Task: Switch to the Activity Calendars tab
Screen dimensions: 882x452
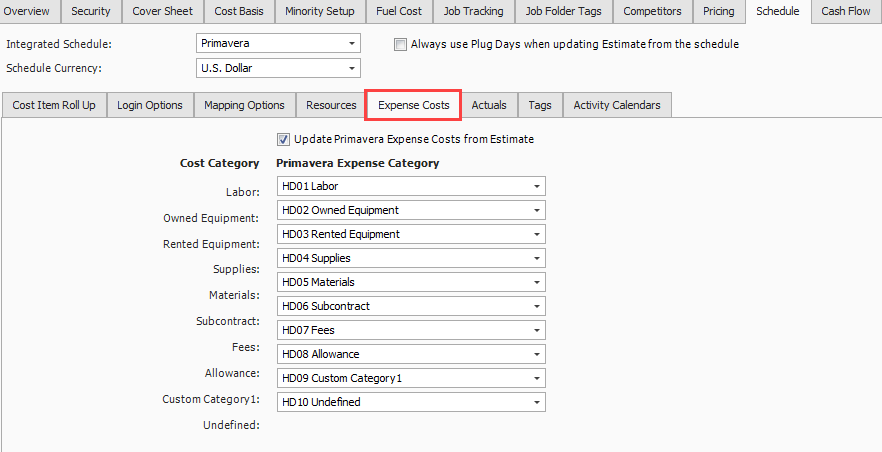Action: tap(616, 105)
